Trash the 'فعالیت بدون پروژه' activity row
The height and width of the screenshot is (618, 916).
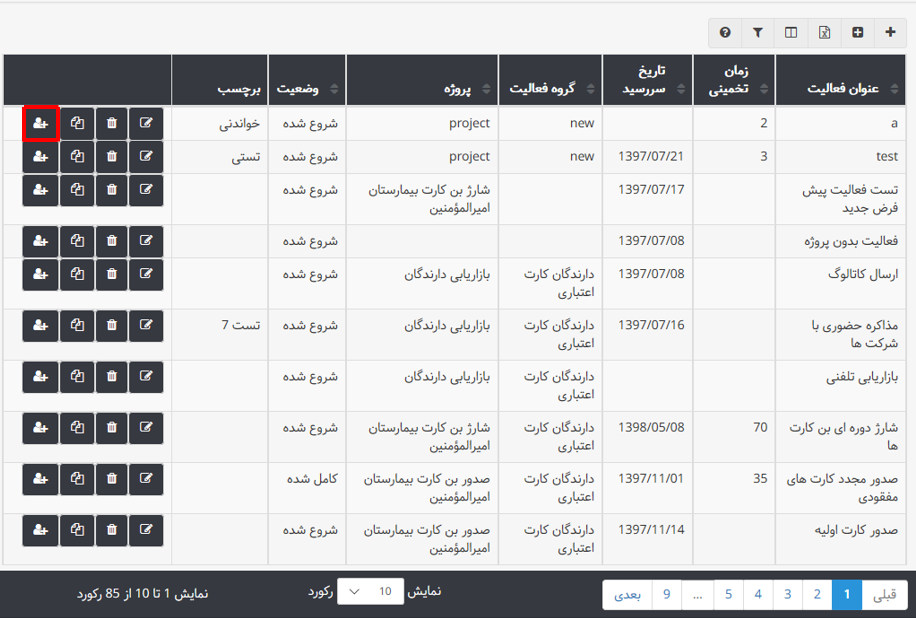111,241
